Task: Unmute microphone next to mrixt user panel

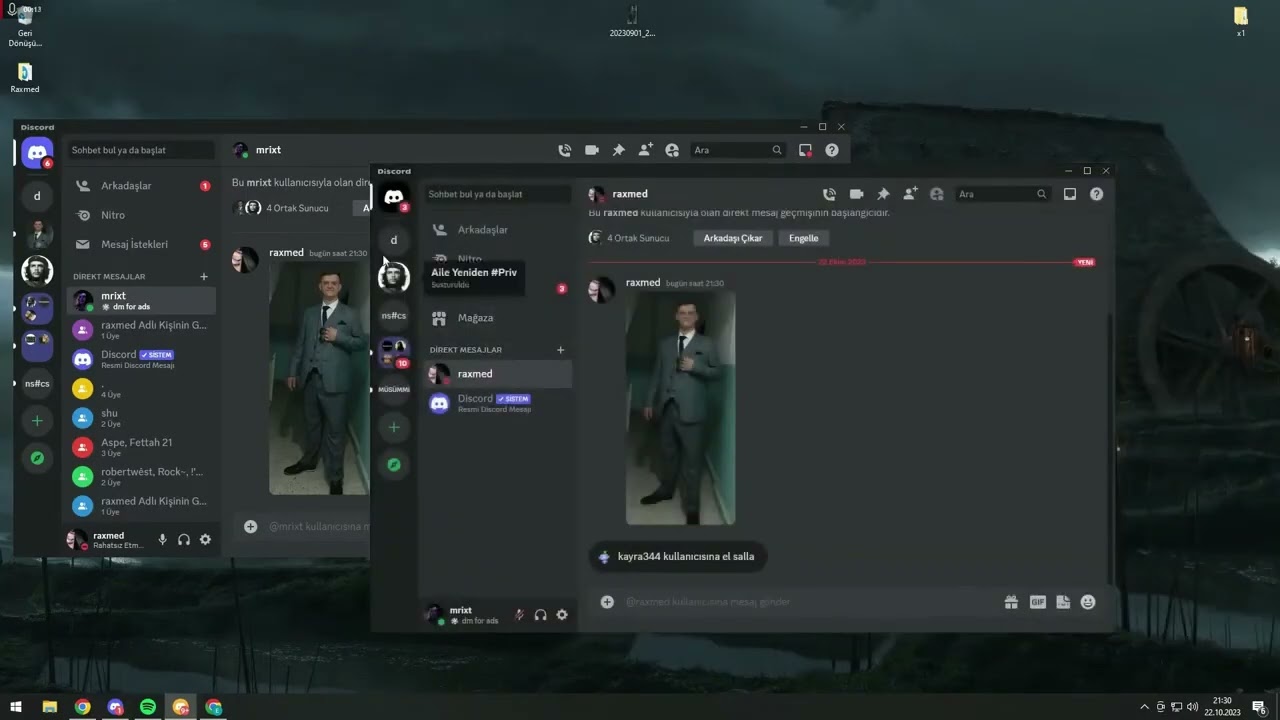Action: (519, 615)
